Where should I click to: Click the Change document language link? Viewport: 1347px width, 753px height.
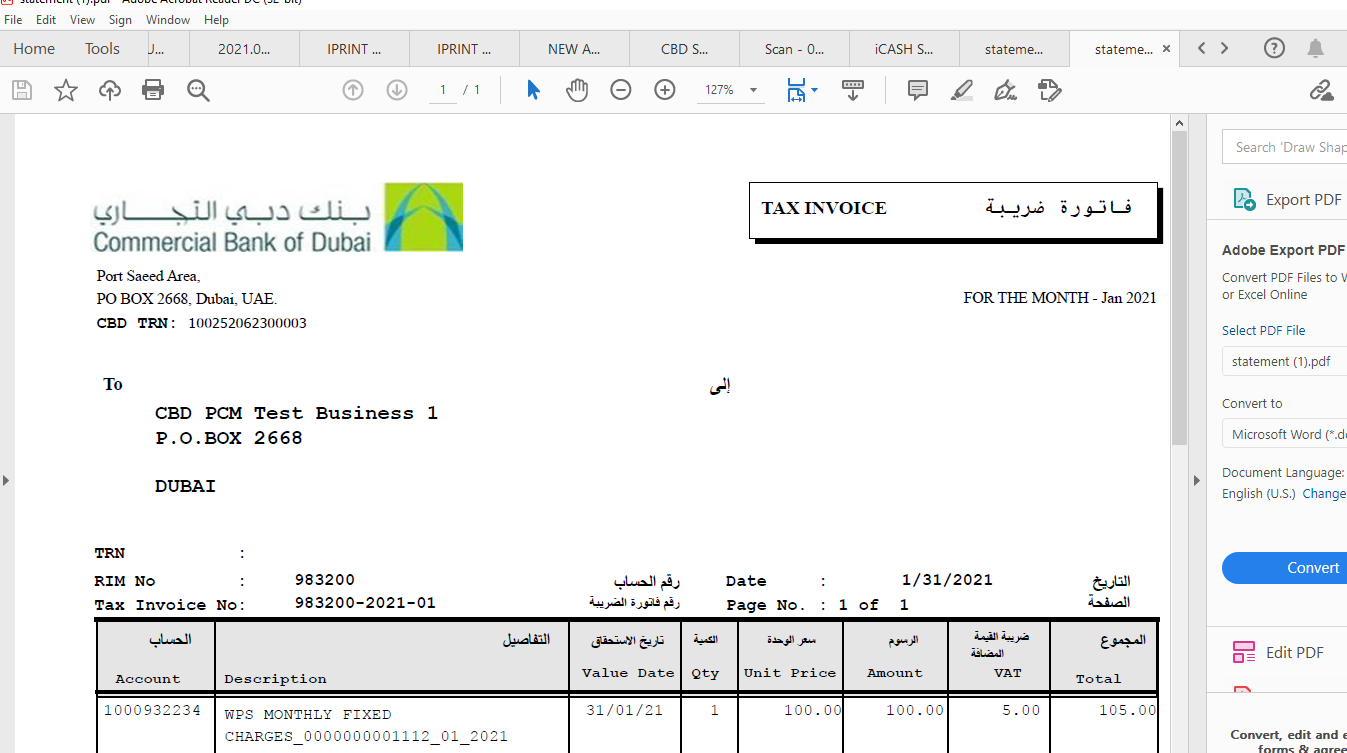pos(1324,493)
